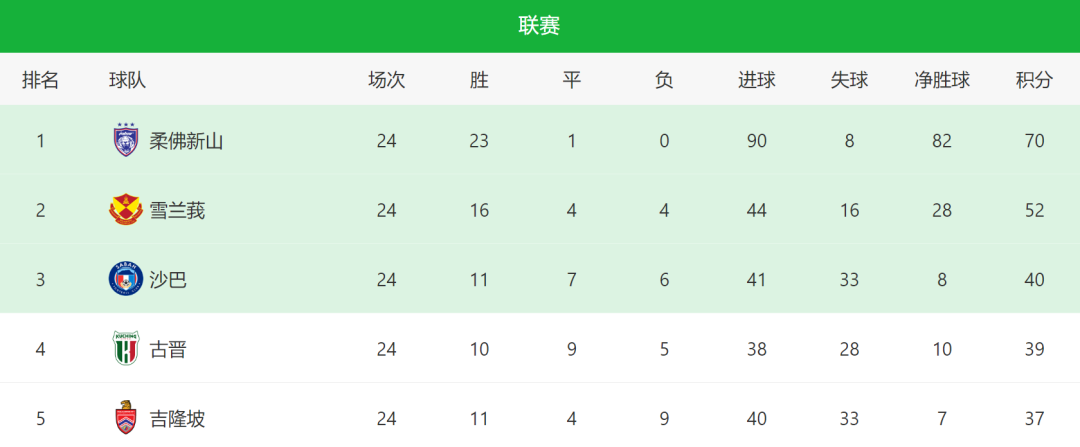Viewport: 1080px width, 447px height.
Task: Click the 沙巴 team crest icon
Action: (125, 279)
